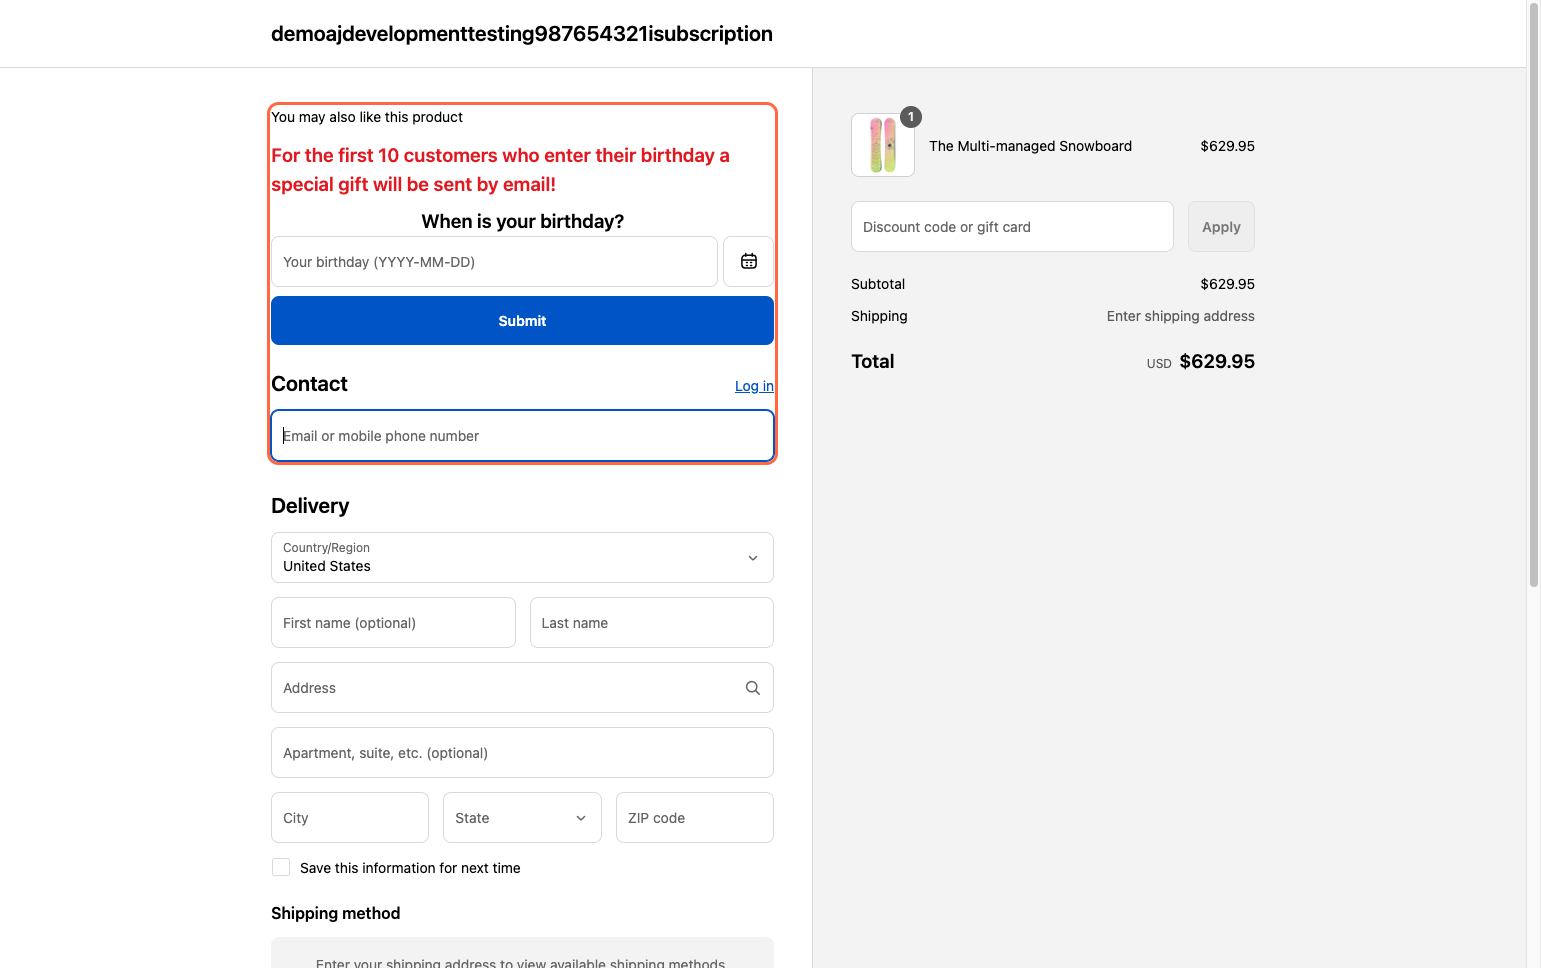The height and width of the screenshot is (968, 1541).
Task: Click the Last name field
Action: 651,623
